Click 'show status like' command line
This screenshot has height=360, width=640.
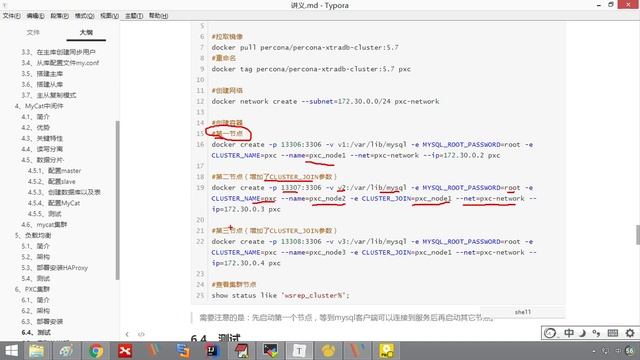pyautogui.click(x=280, y=295)
